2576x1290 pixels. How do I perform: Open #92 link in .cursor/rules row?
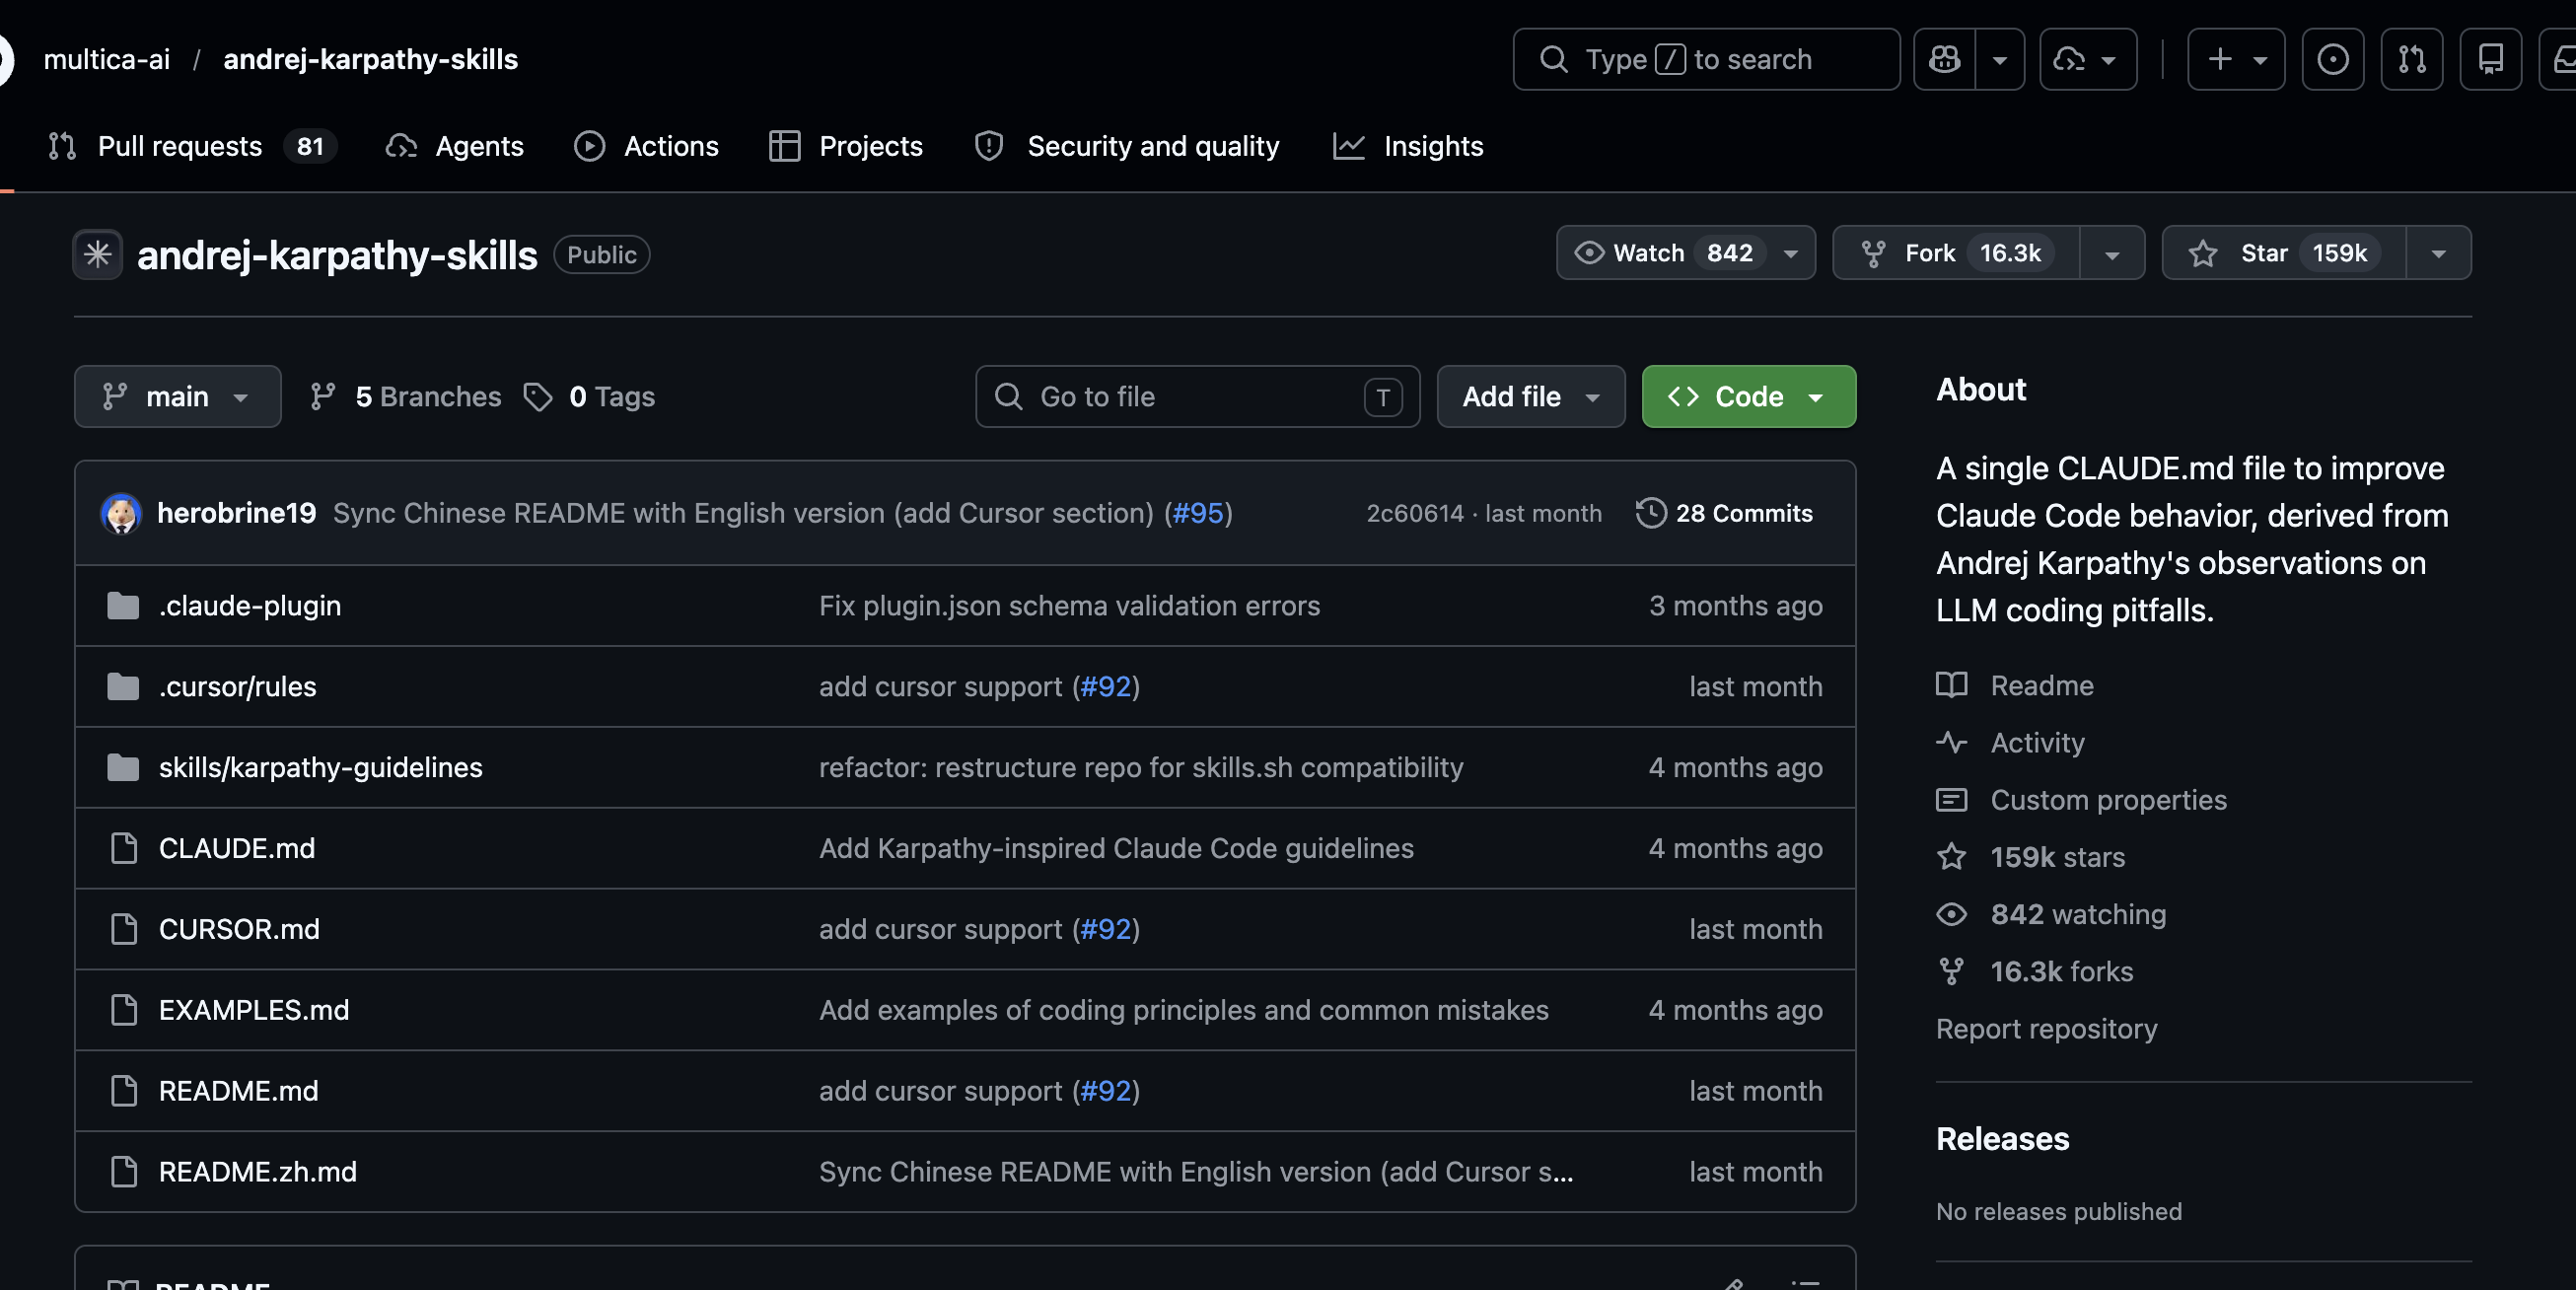click(1106, 687)
